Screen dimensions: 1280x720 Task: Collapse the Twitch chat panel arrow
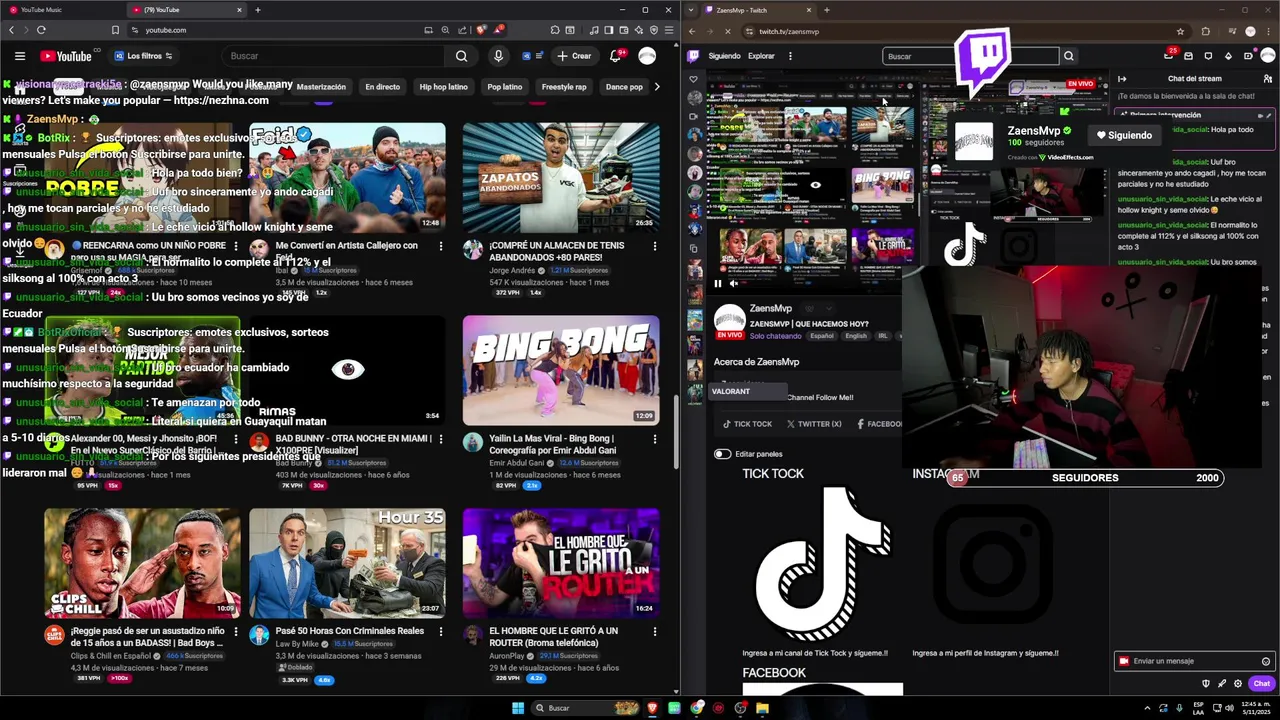click(x=1122, y=79)
